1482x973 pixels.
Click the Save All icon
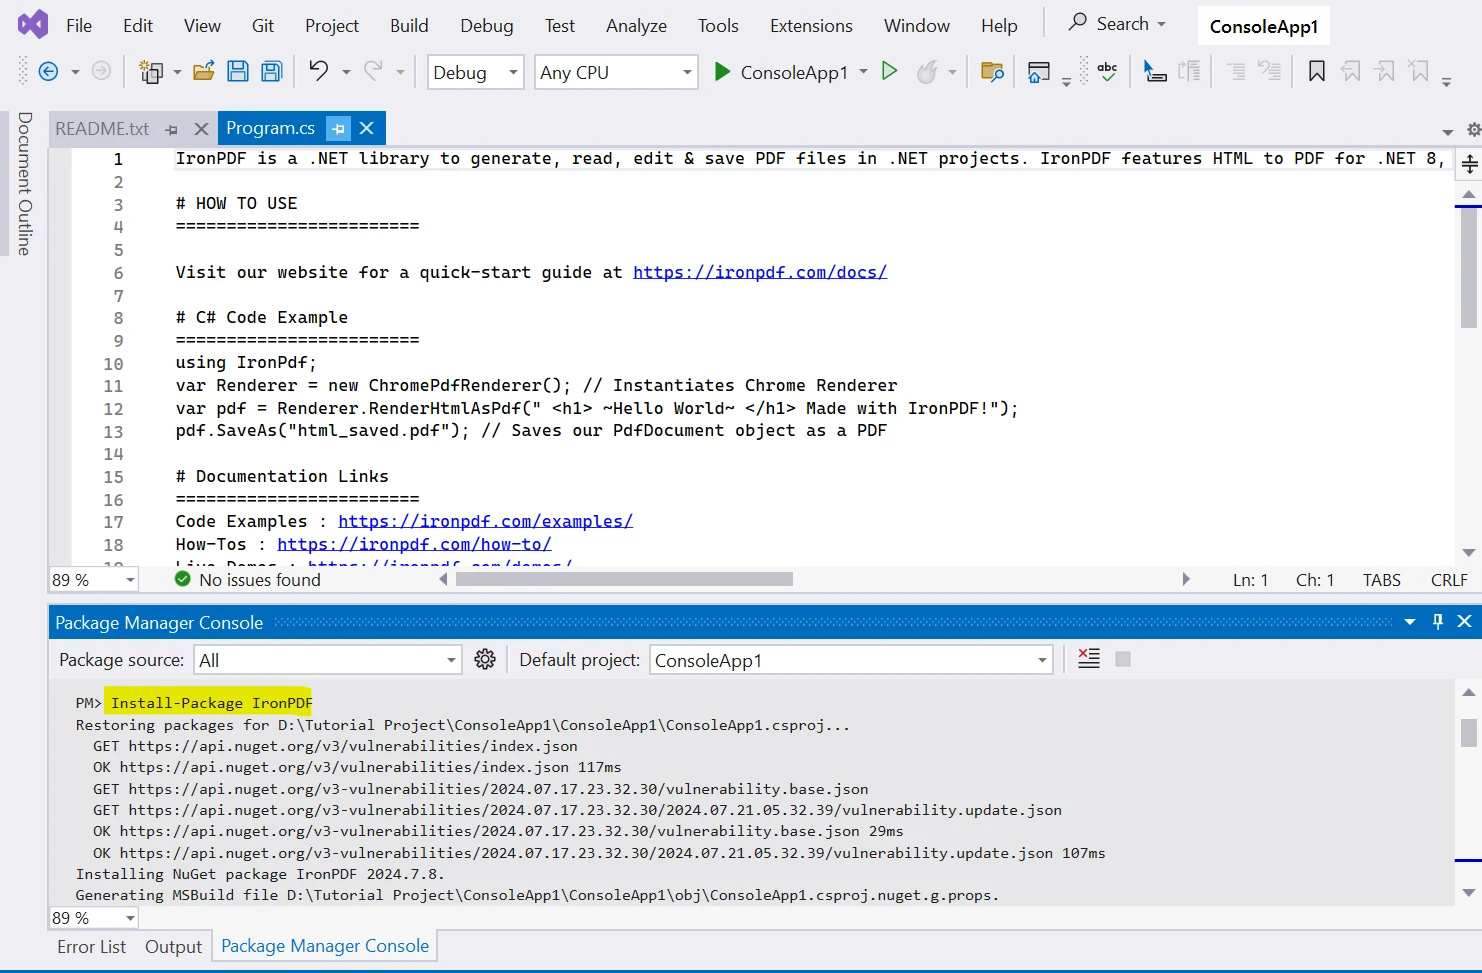pos(271,71)
